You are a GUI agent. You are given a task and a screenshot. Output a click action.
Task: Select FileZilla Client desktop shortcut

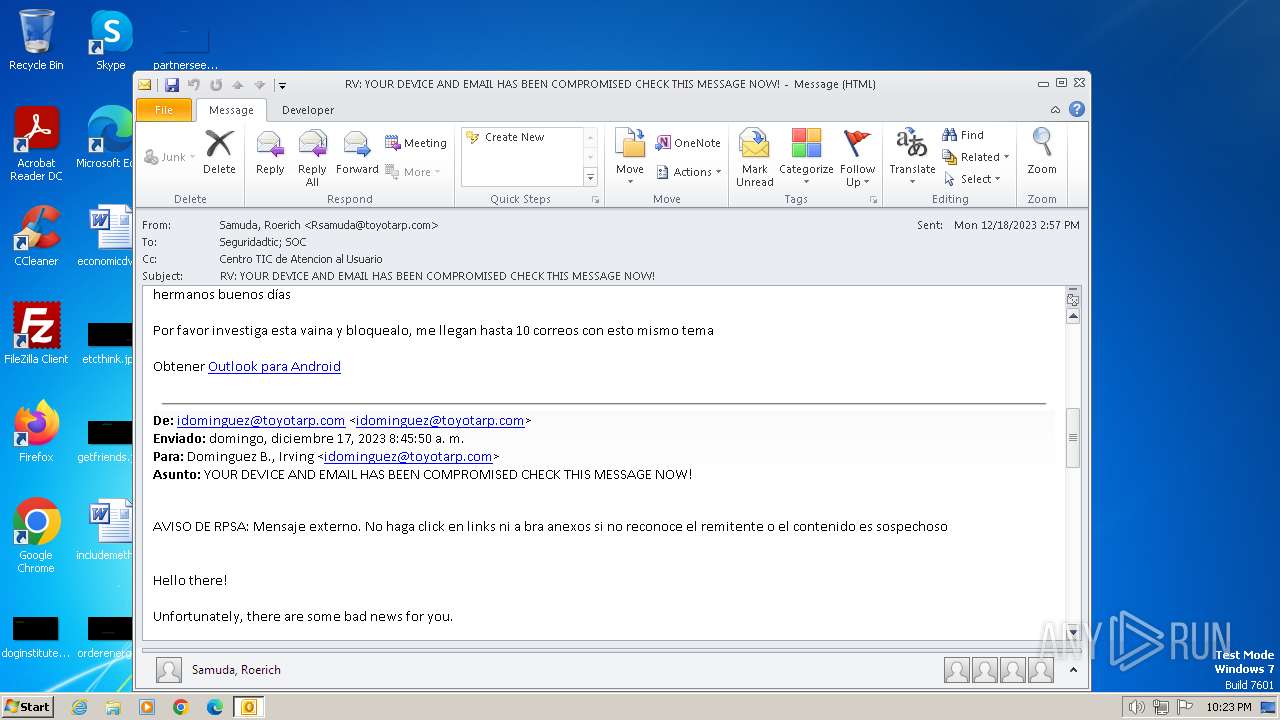click(36, 333)
